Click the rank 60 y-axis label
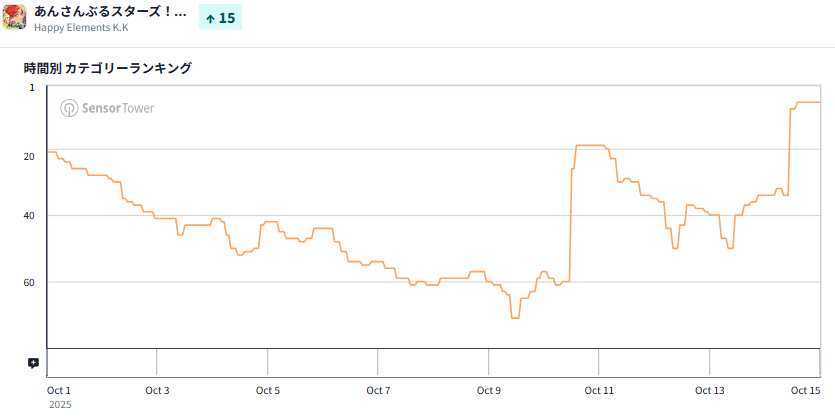The width and height of the screenshot is (835, 419). pyautogui.click(x=29, y=282)
